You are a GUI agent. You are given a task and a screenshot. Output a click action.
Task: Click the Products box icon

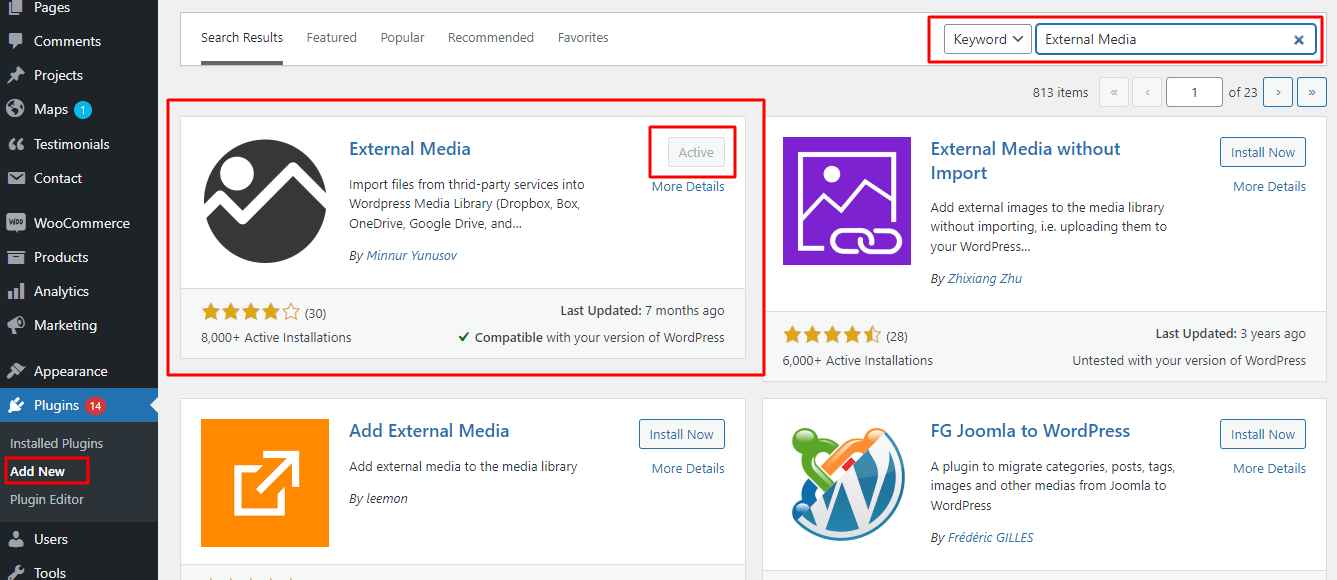(x=15, y=257)
